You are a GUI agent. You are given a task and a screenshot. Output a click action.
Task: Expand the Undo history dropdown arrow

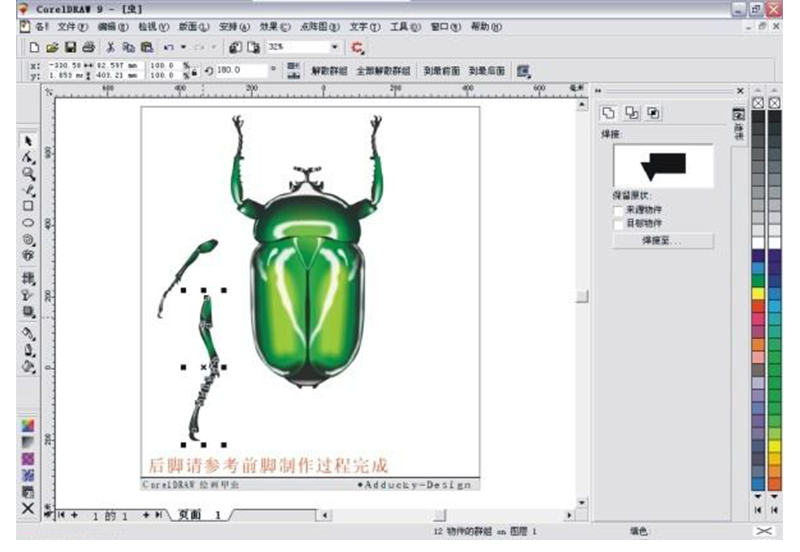click(x=184, y=47)
